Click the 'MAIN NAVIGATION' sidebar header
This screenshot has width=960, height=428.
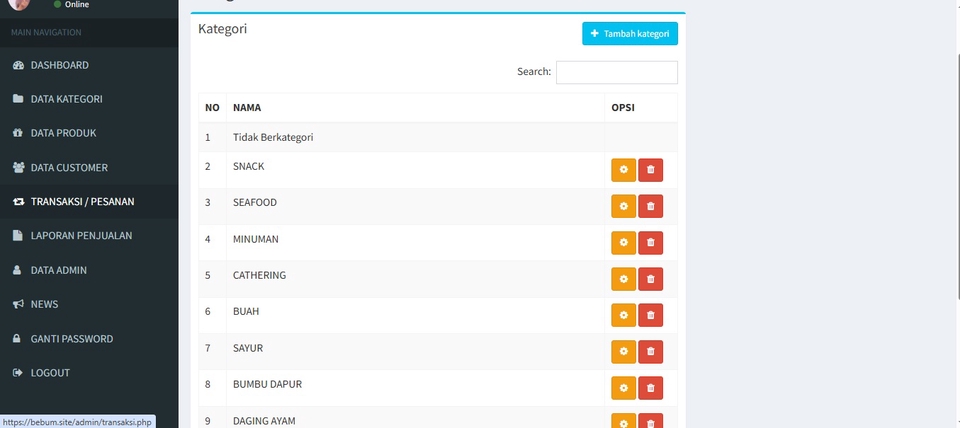click(x=46, y=32)
